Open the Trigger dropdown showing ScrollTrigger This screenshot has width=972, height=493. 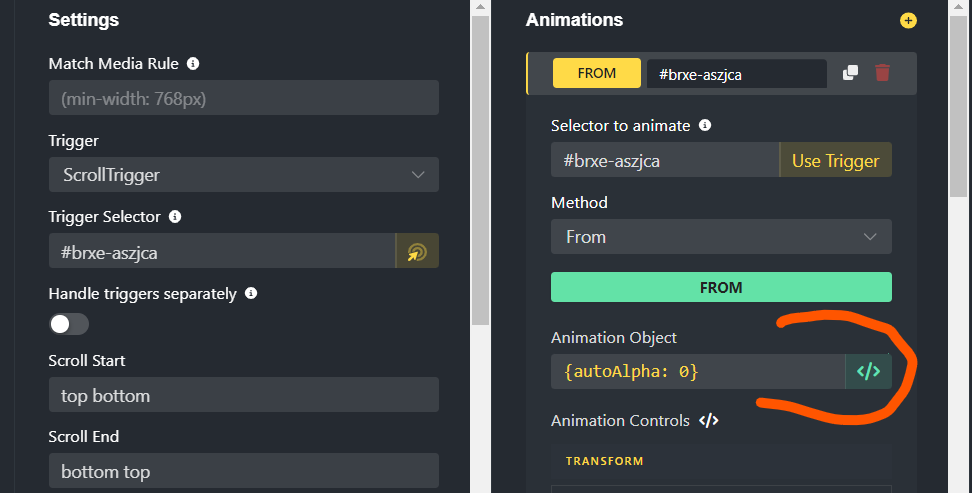[243, 175]
